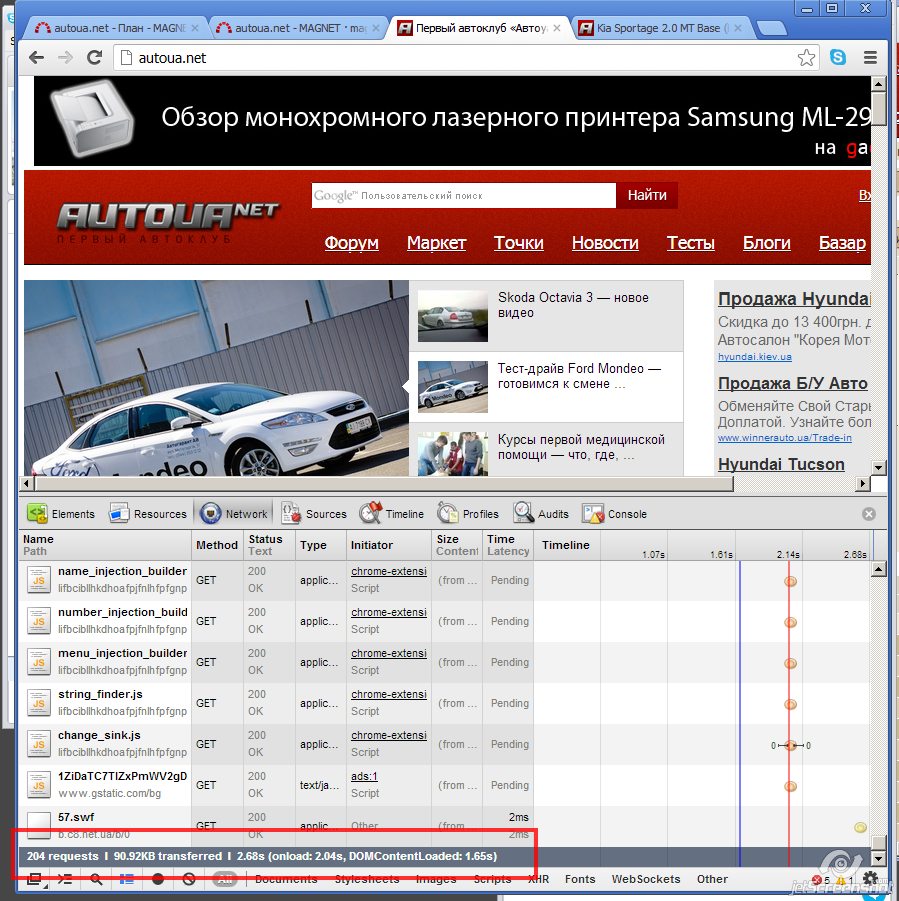The width and height of the screenshot is (899, 901).
Task: Bookmark this page with the star icon
Action: coord(806,58)
